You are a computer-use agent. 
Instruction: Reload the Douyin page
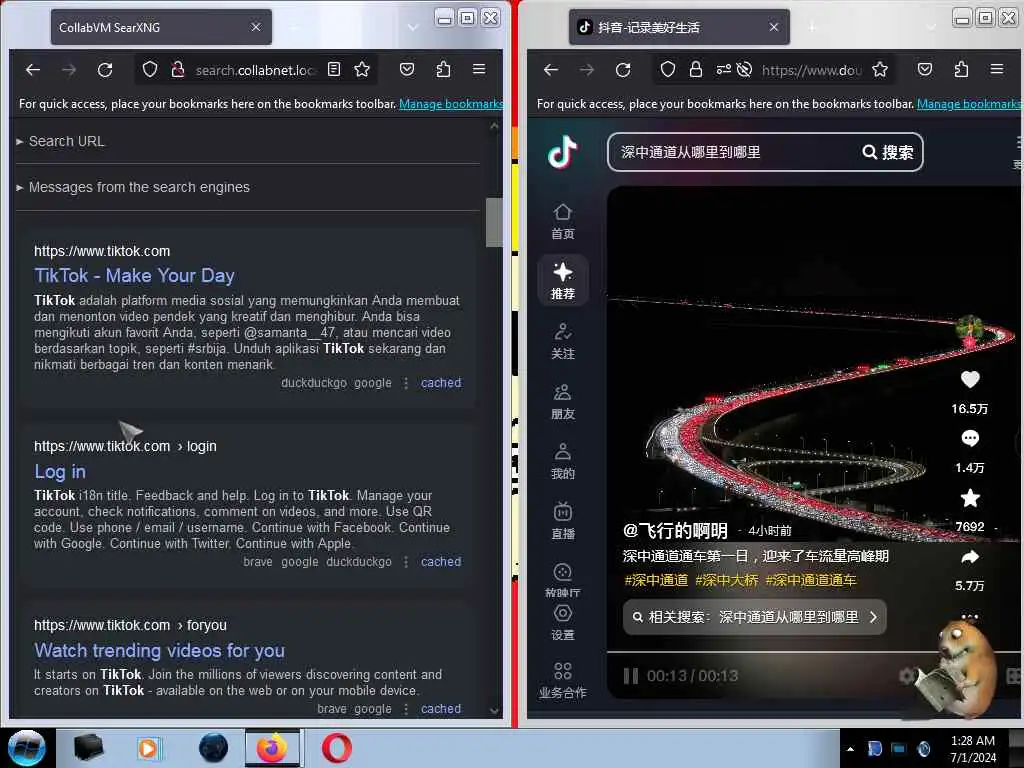pyautogui.click(x=623, y=69)
